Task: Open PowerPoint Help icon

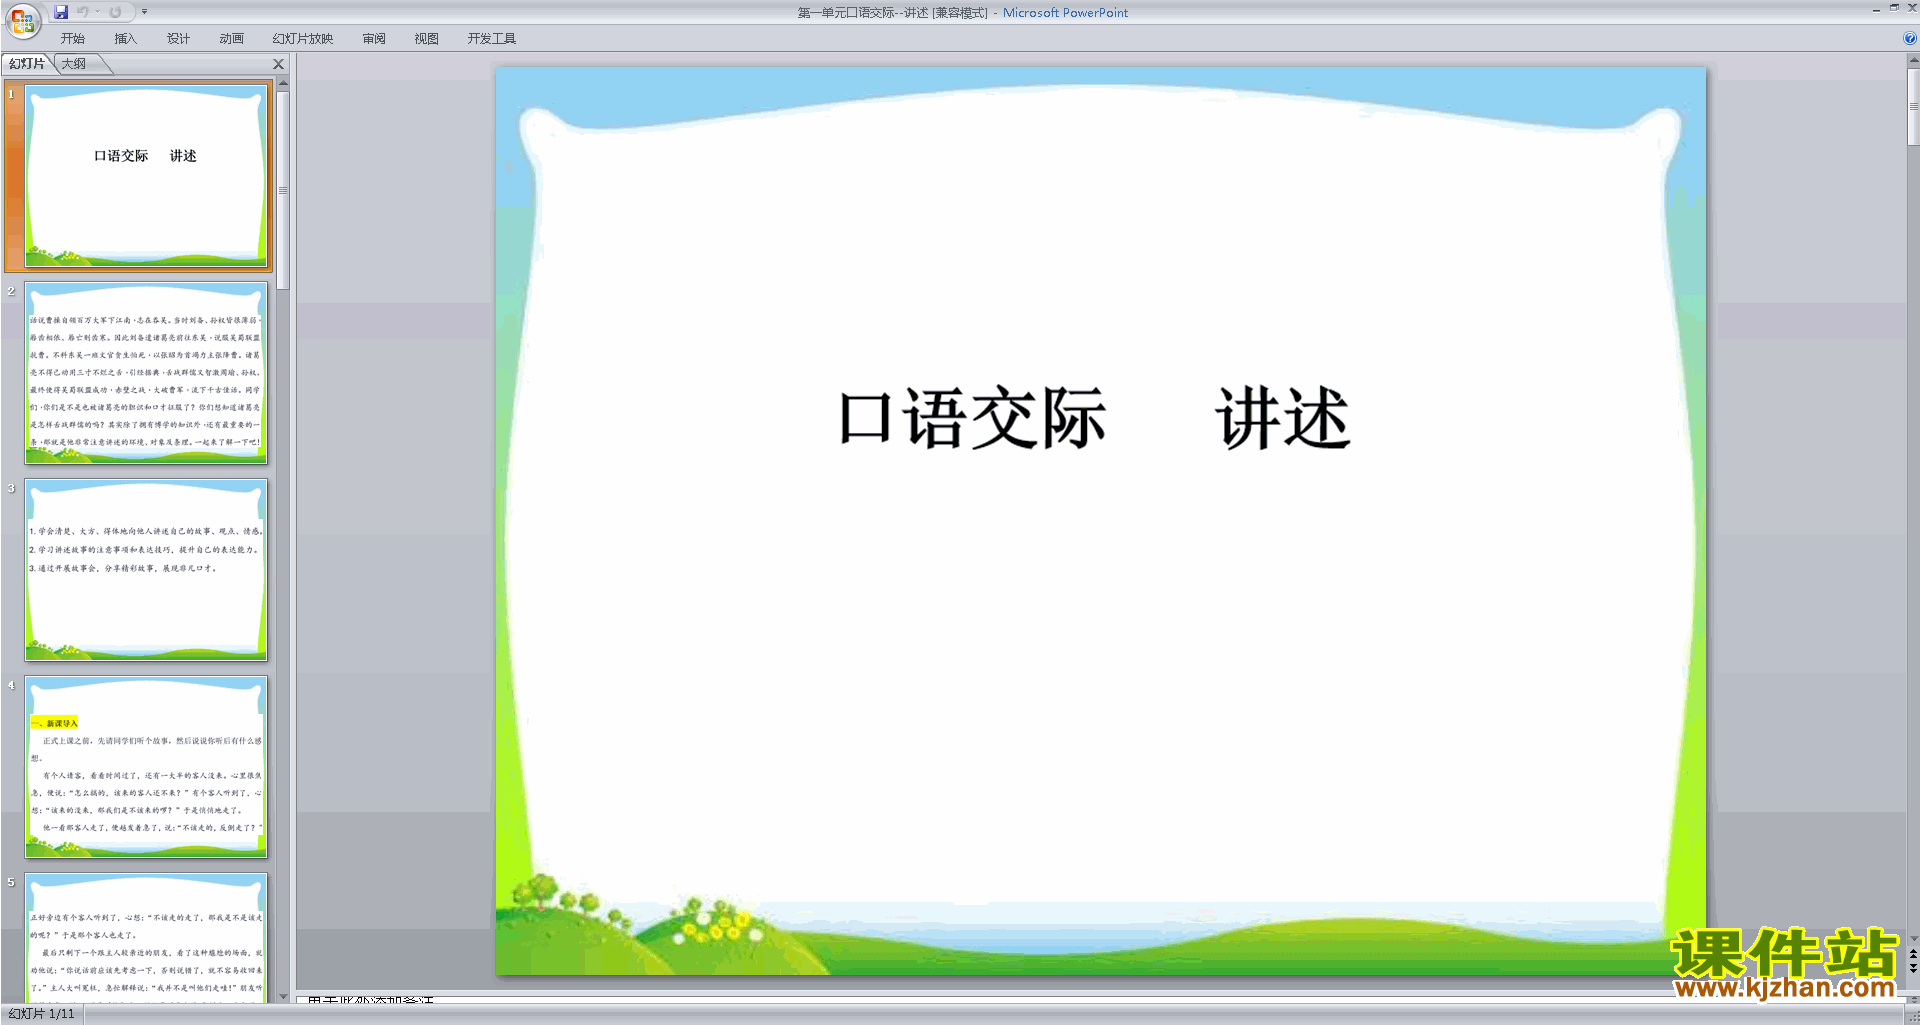Action: [1910, 39]
